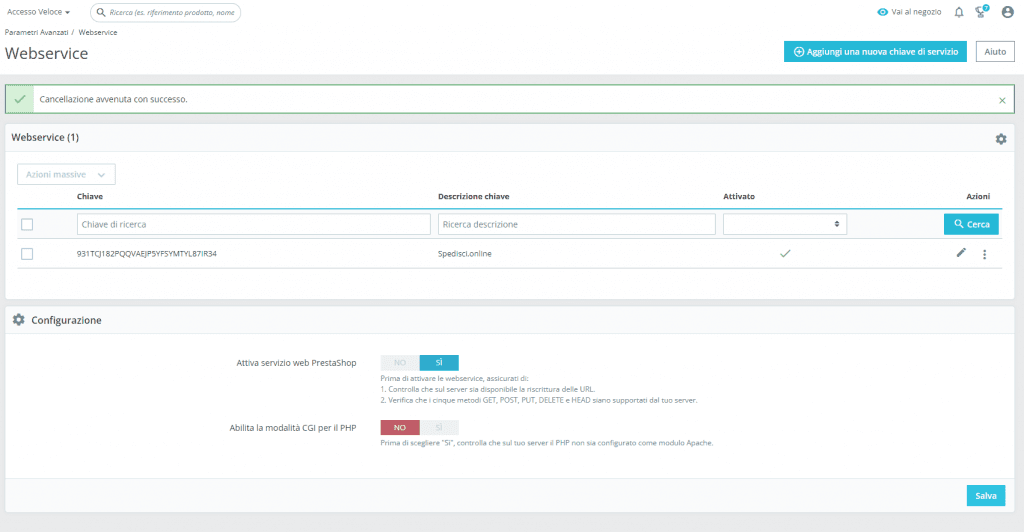
Task: Set Attiva servizio web PrestaShop to NO
Action: pyautogui.click(x=400, y=363)
